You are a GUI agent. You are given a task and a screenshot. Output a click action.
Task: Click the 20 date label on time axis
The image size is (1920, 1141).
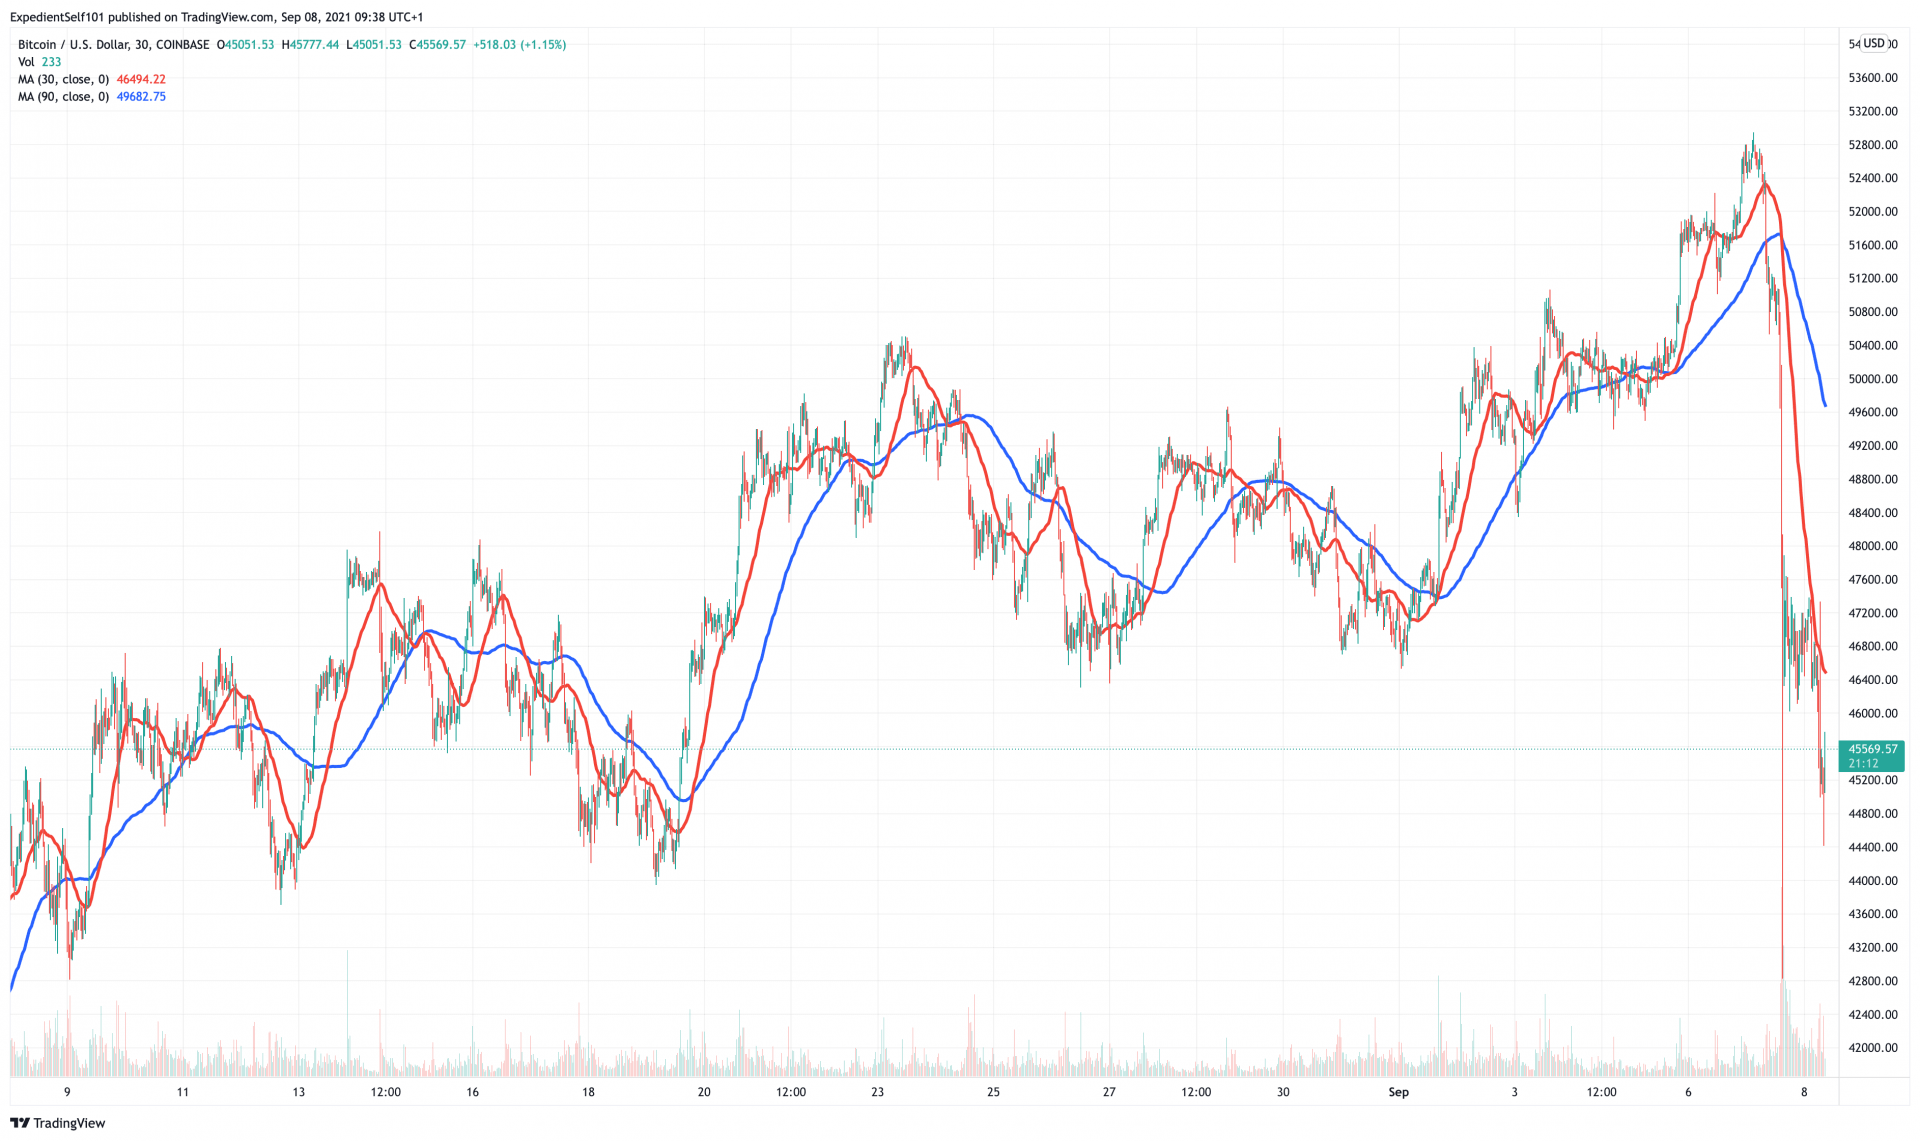(x=704, y=1092)
